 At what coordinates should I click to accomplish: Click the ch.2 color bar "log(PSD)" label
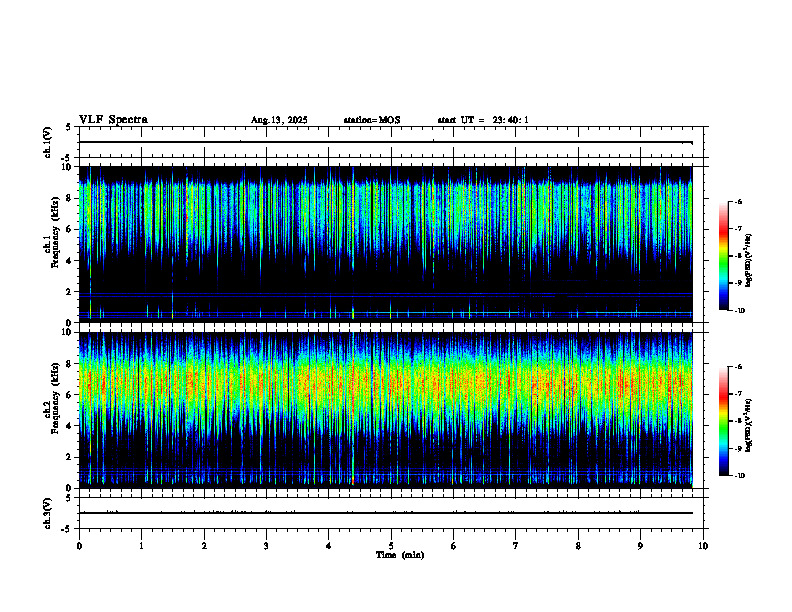tap(749, 425)
